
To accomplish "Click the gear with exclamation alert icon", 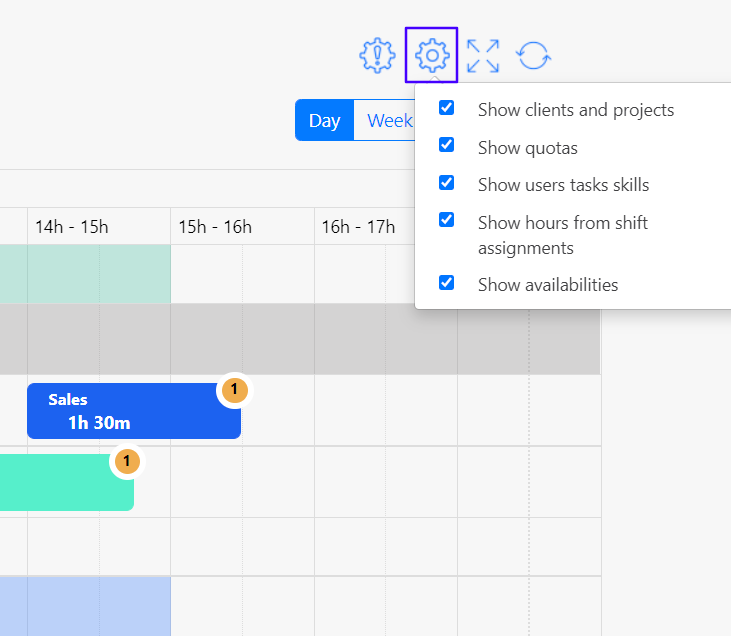I will [378, 55].
